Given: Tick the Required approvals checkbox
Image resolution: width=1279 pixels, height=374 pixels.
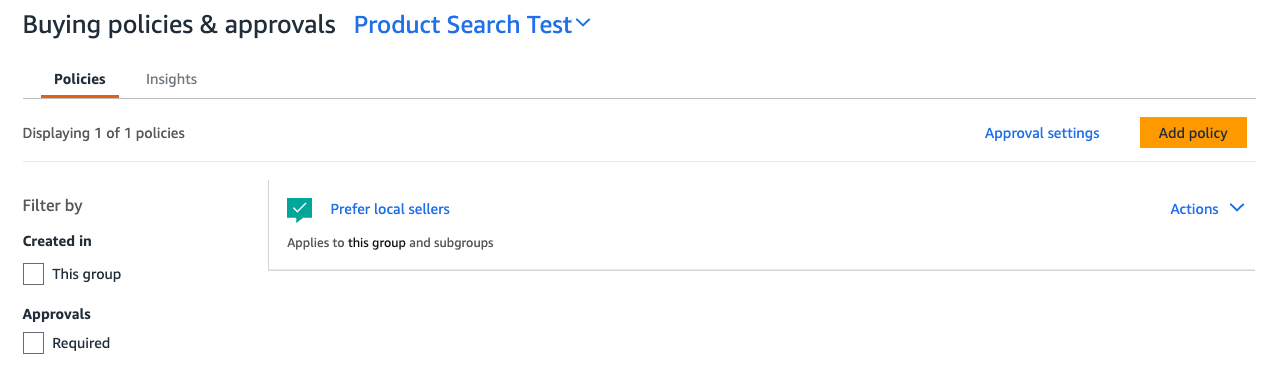Looking at the screenshot, I should (x=33, y=343).
